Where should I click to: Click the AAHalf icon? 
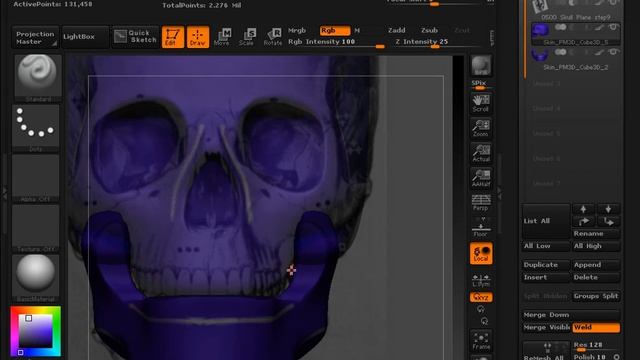[481, 178]
